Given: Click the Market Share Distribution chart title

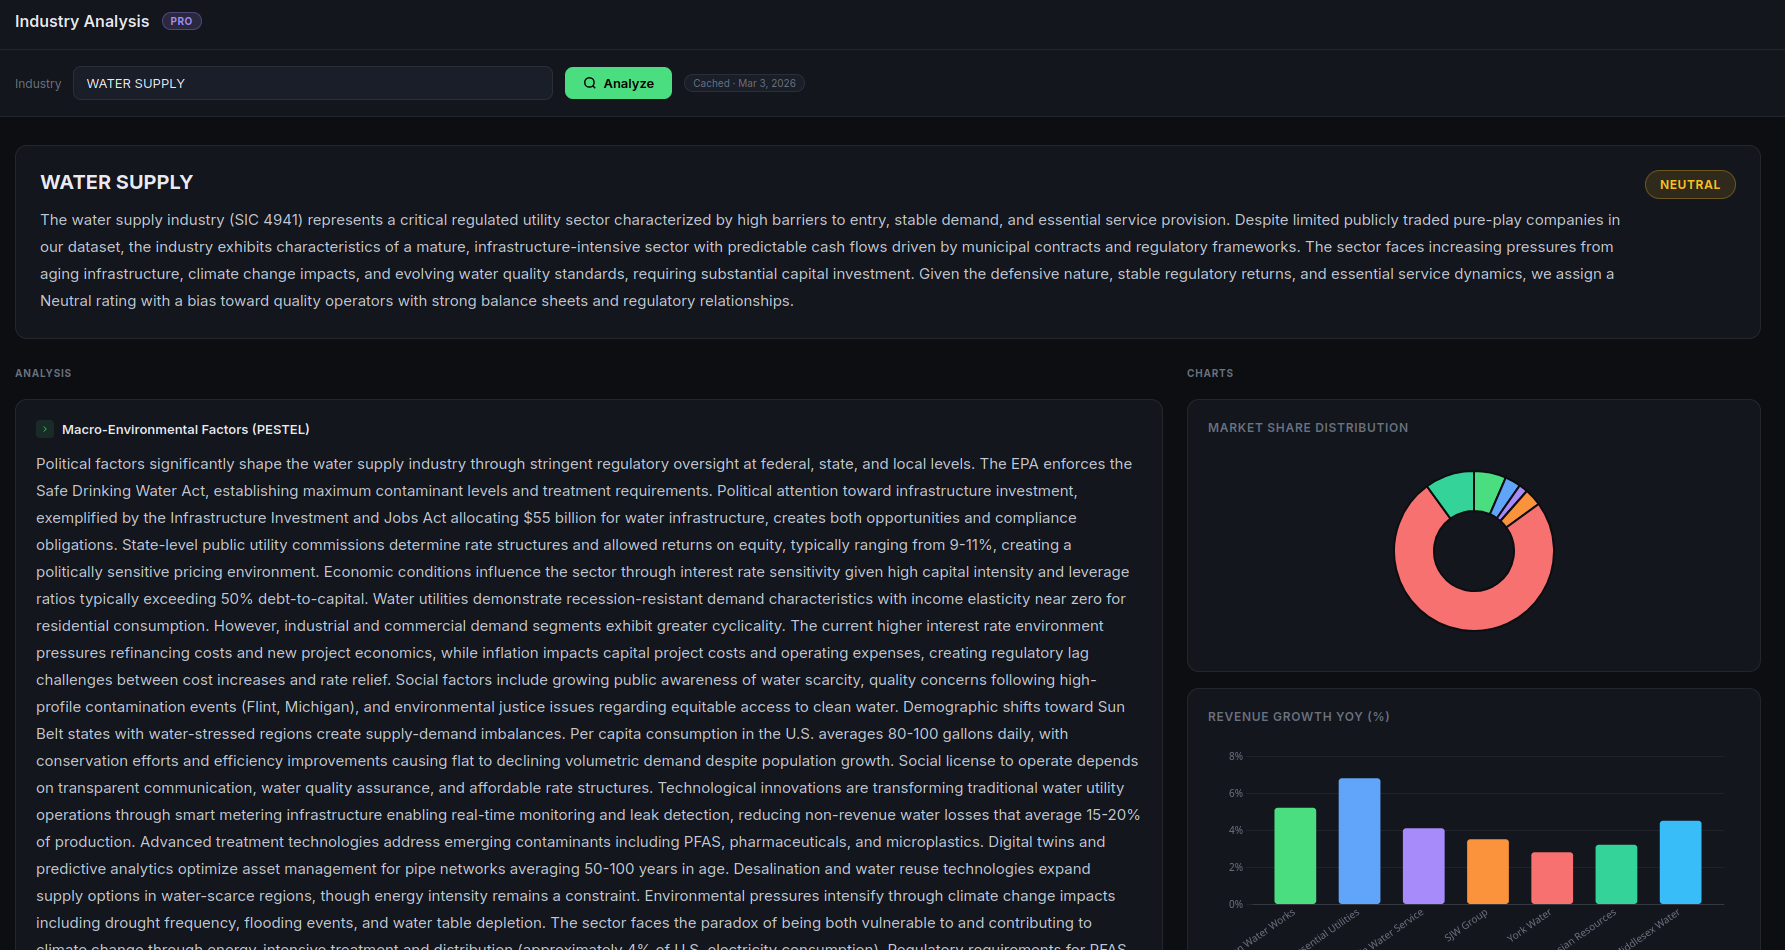Looking at the screenshot, I should 1307,428.
